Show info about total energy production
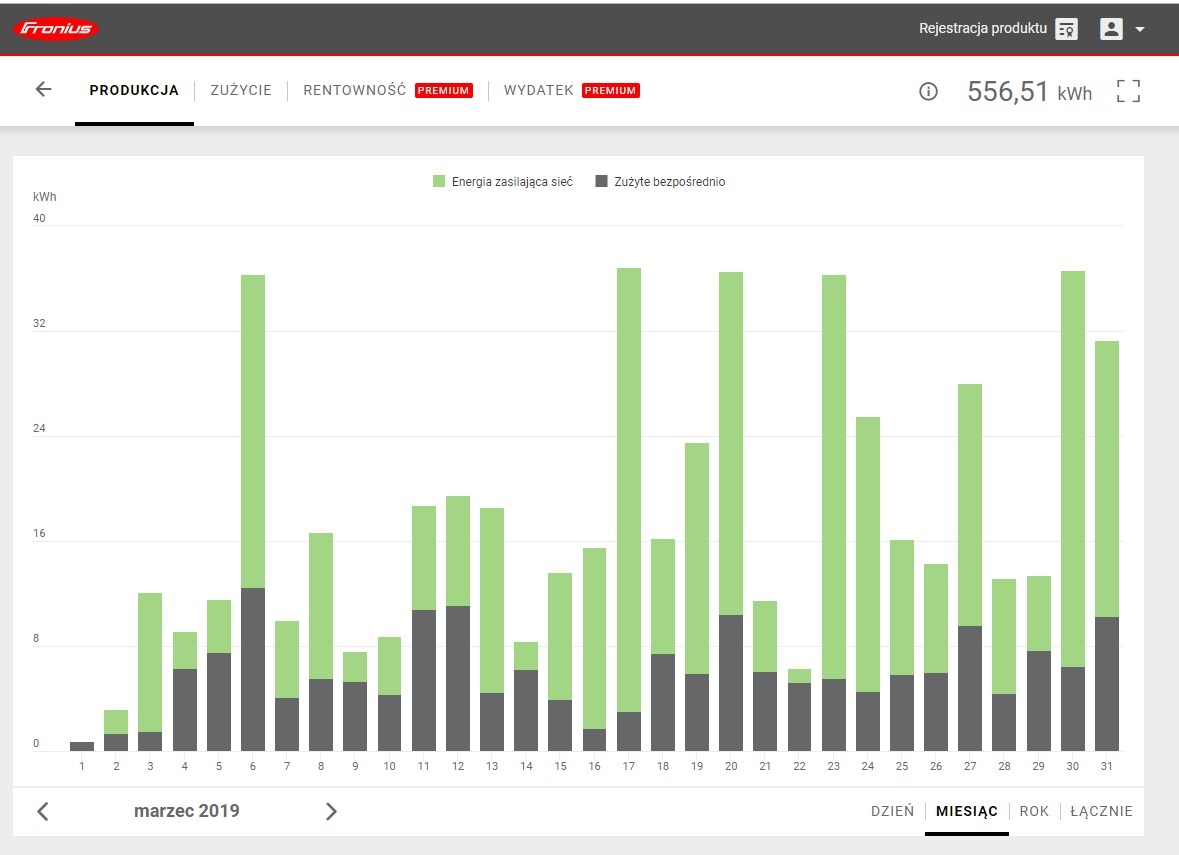This screenshot has width=1179, height=855. [928, 92]
